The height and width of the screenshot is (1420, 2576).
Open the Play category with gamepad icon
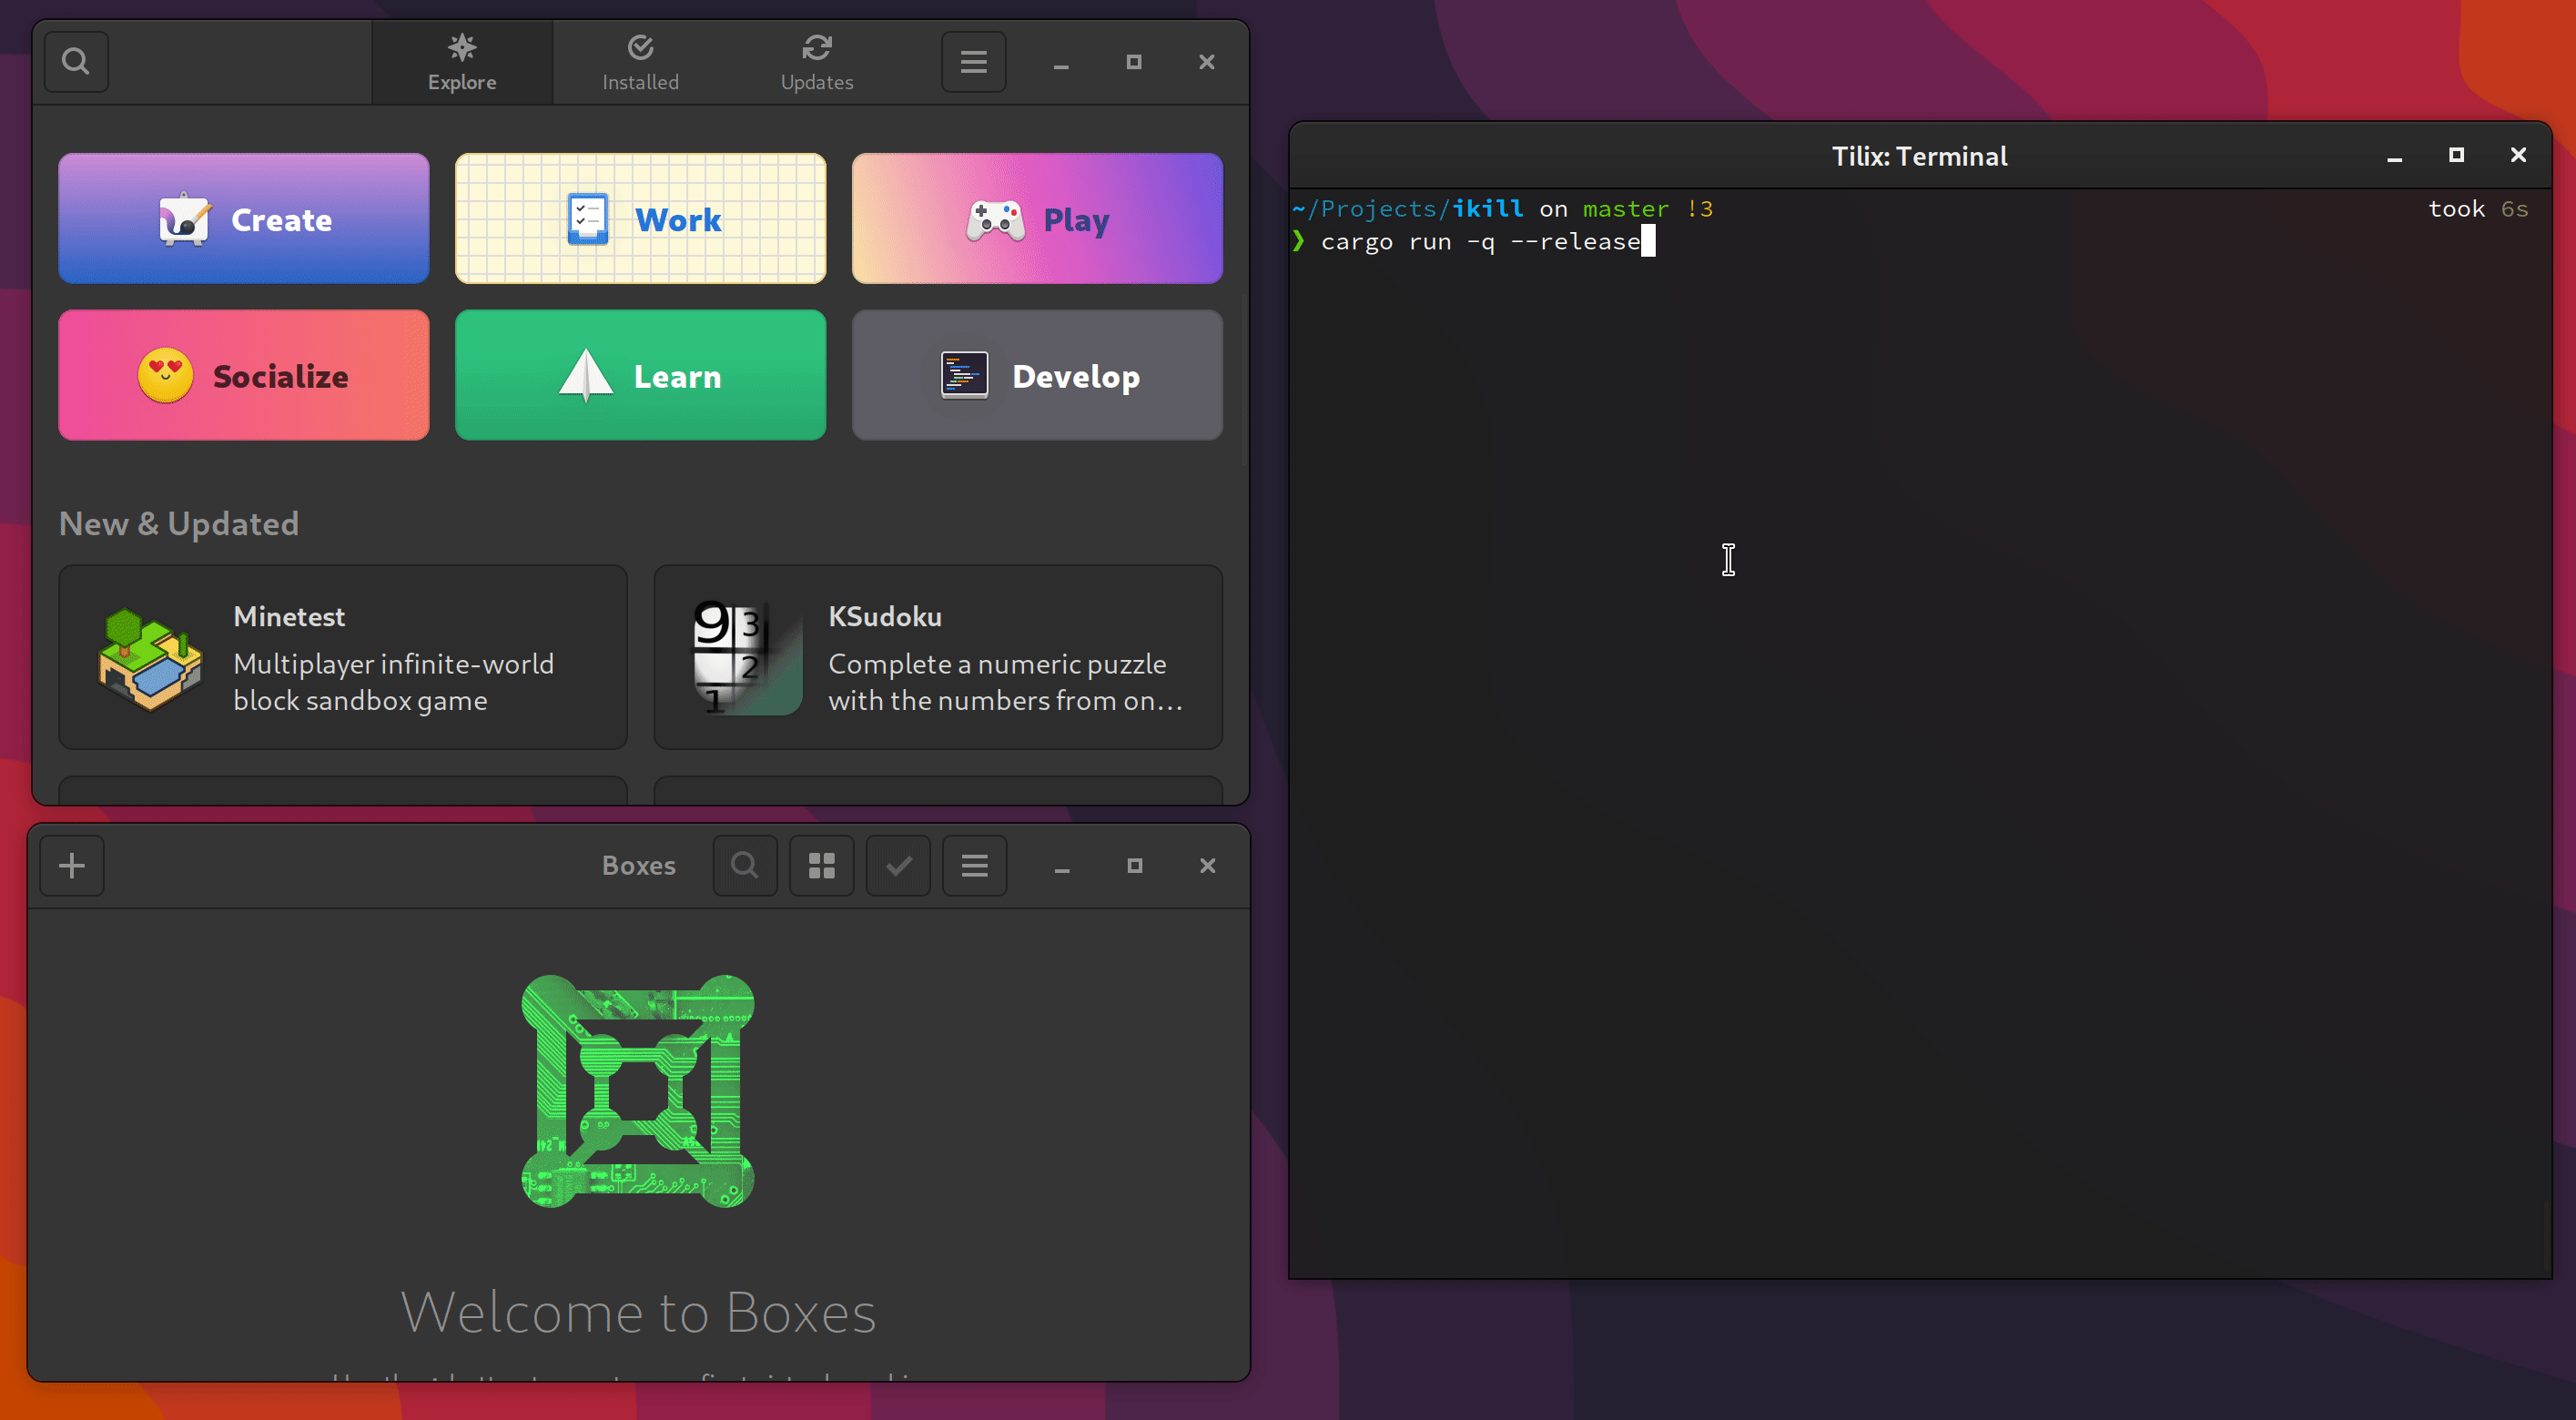point(1036,219)
